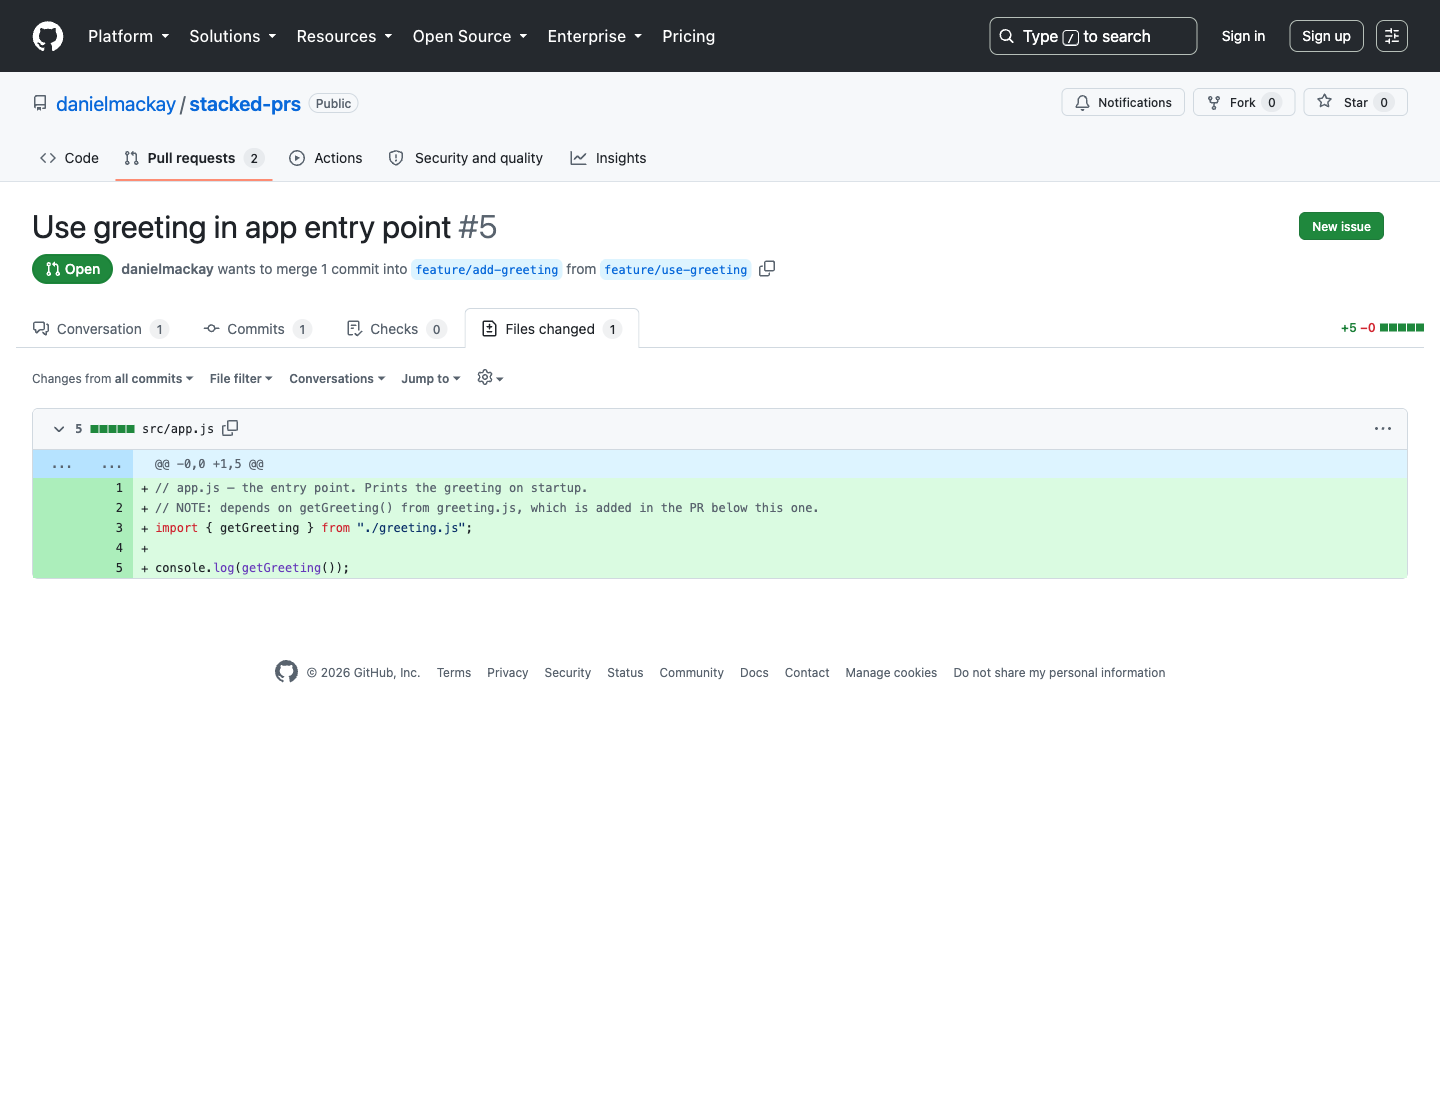
Task: Click the console.log(getGreeting()) code line
Action: click(x=770, y=568)
